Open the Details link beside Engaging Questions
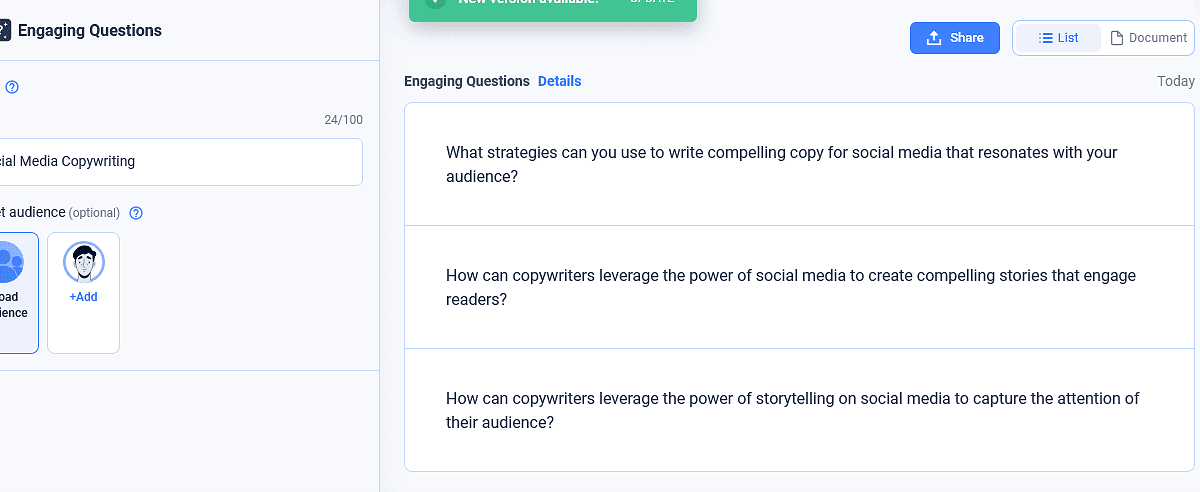1200x492 pixels. point(559,81)
